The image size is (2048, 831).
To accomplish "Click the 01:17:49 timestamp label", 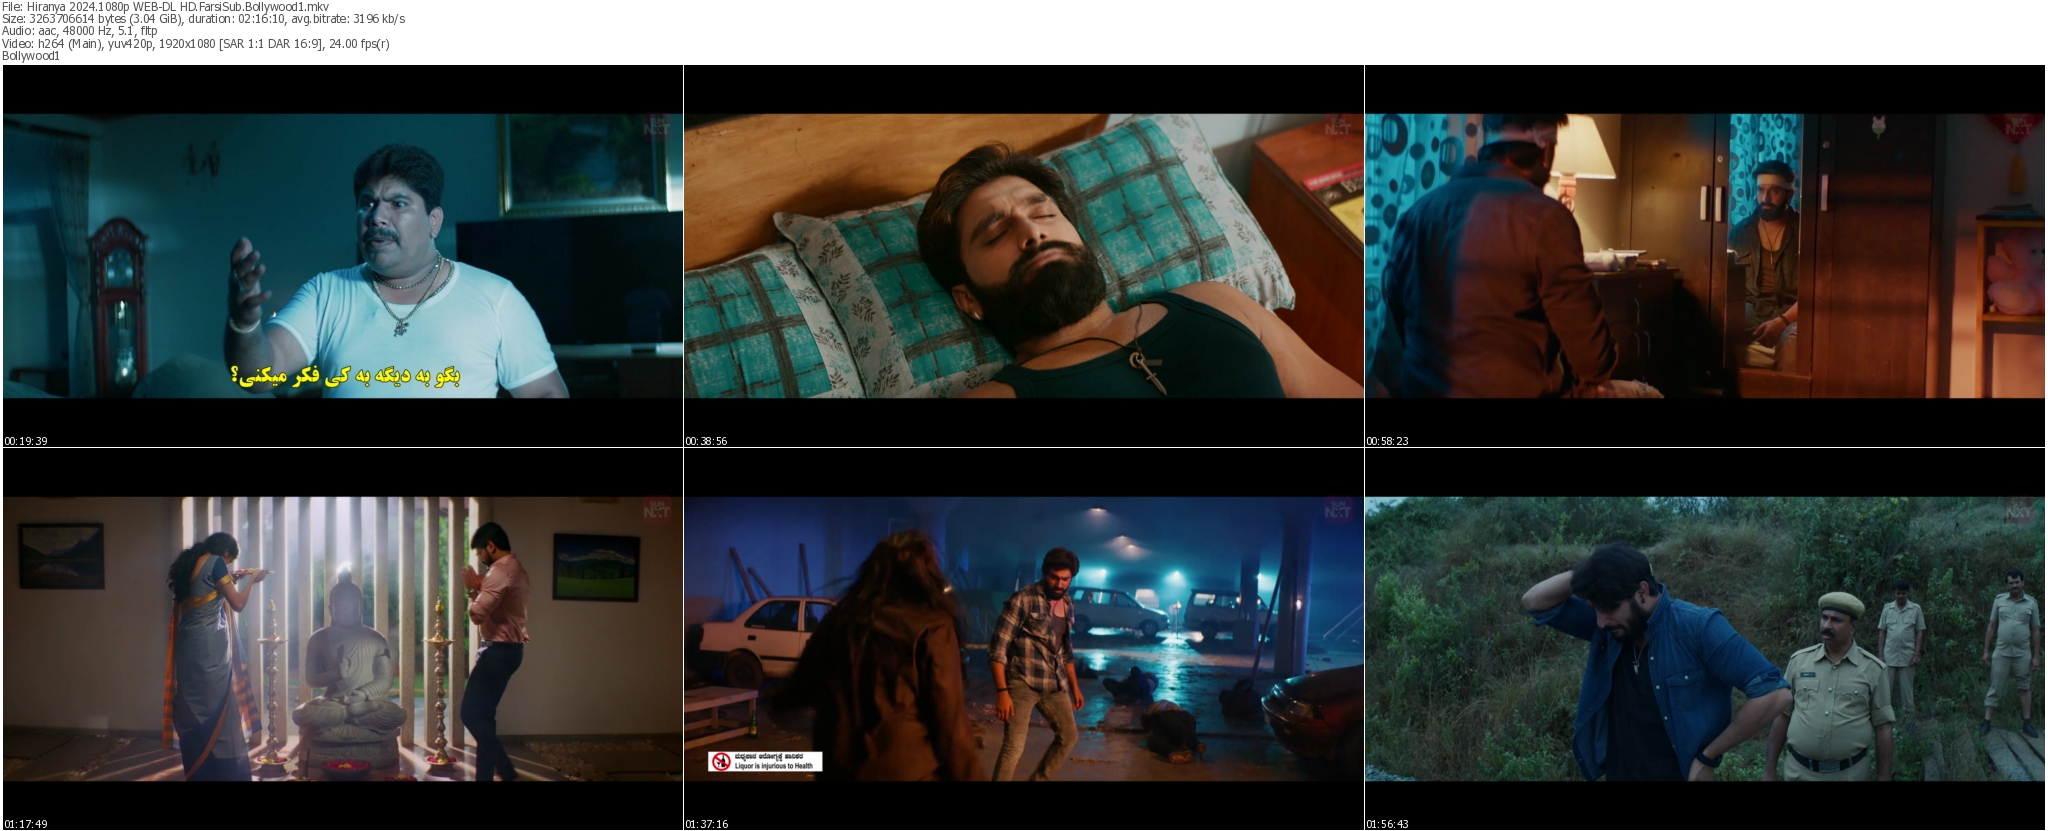I will click(26, 824).
